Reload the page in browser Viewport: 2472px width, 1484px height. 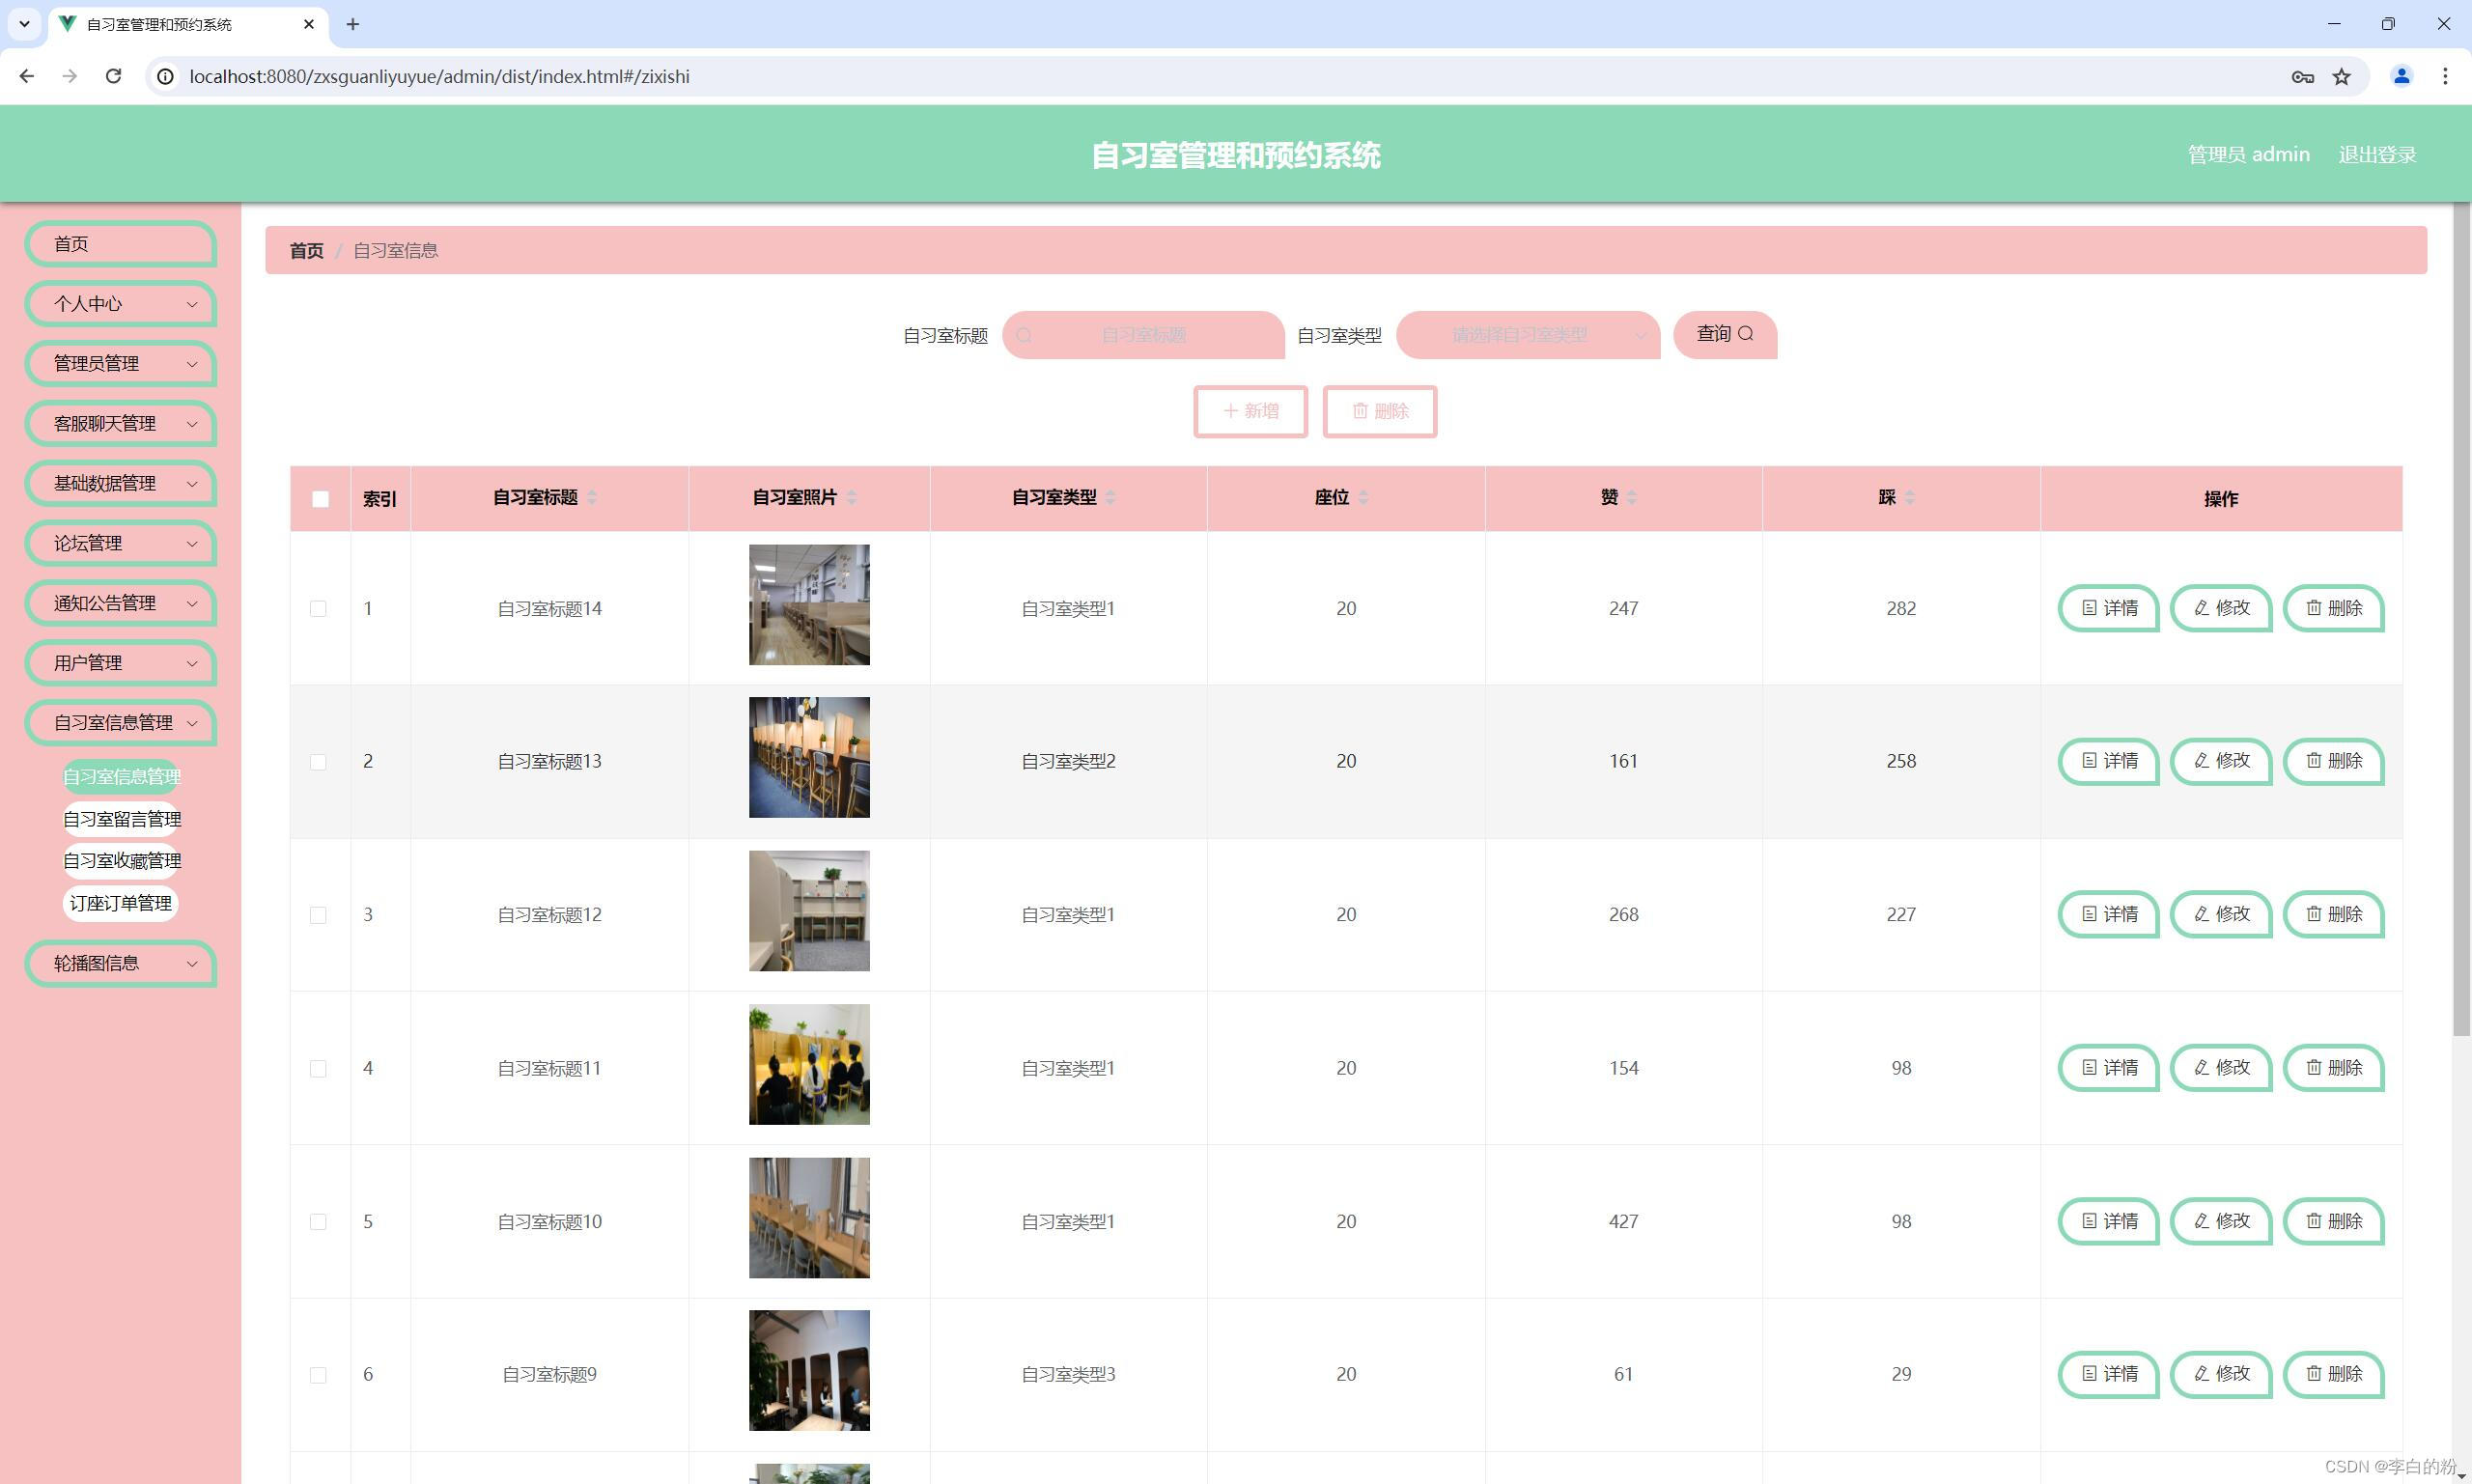coord(113,77)
